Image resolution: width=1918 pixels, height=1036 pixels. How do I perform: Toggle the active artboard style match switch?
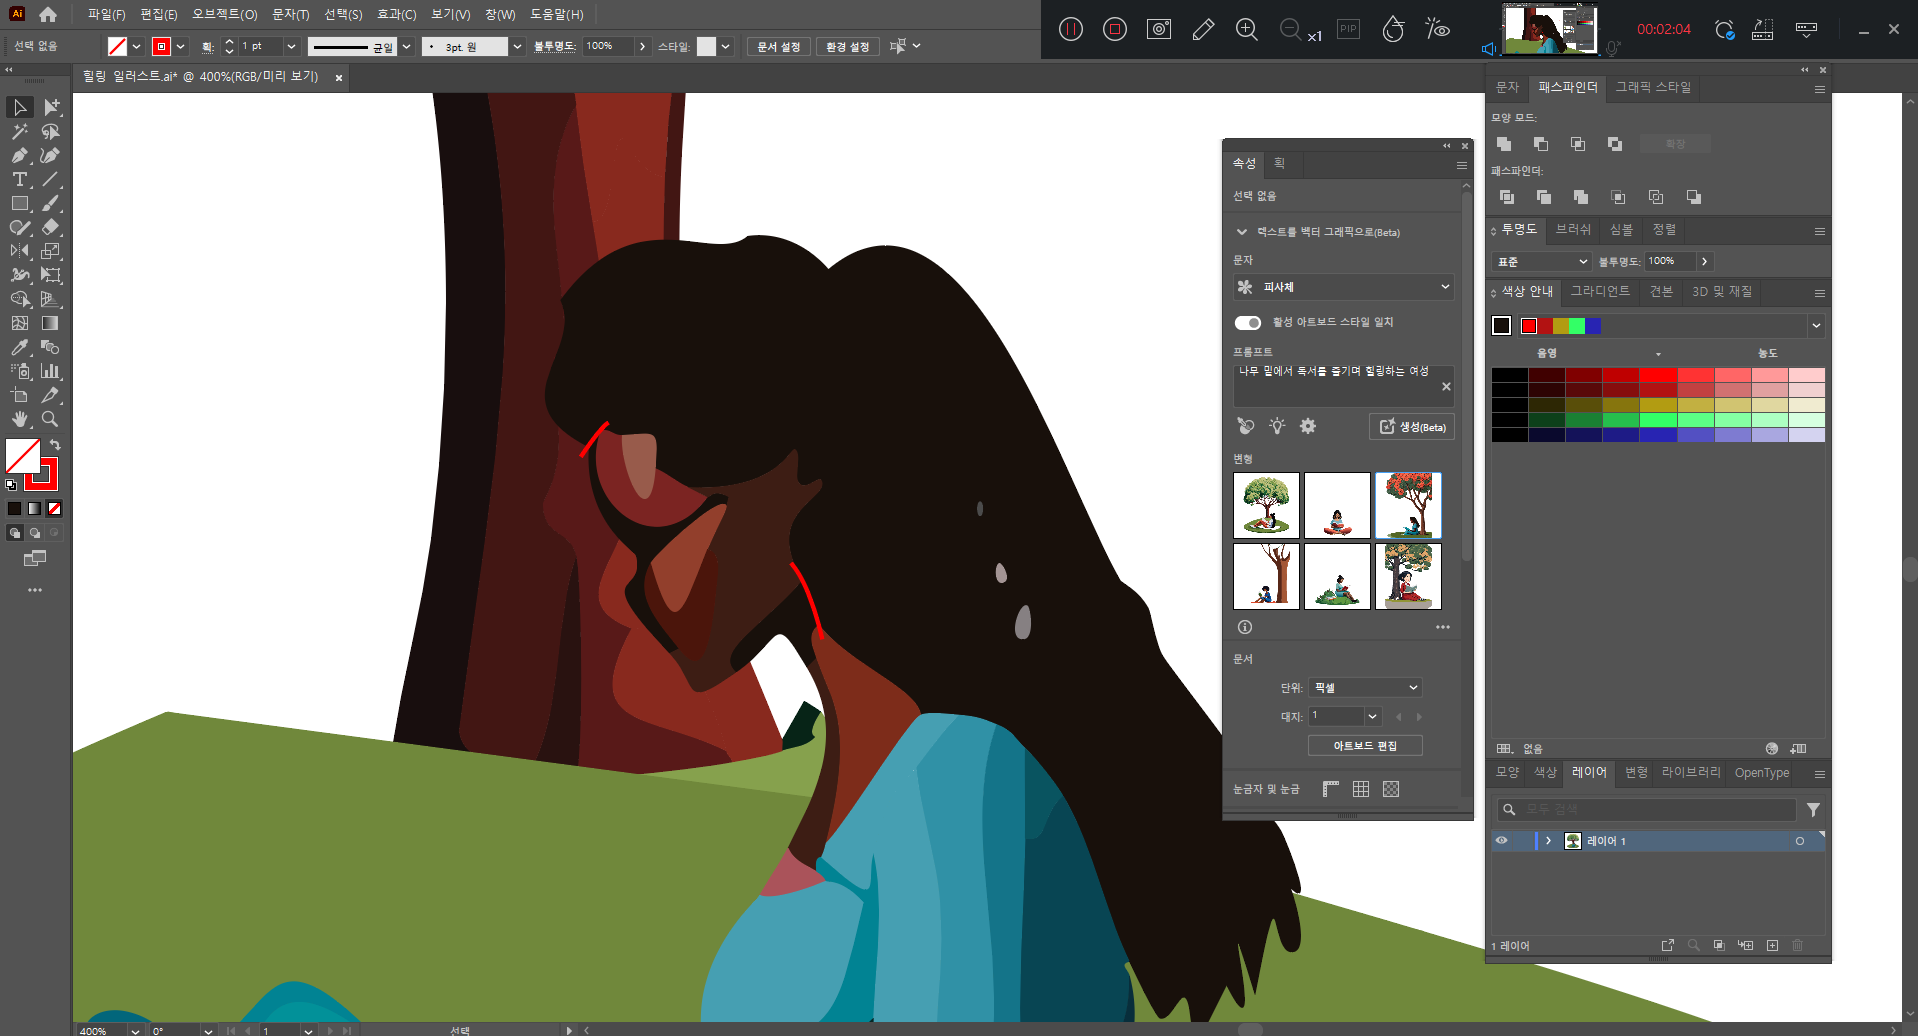tap(1248, 322)
